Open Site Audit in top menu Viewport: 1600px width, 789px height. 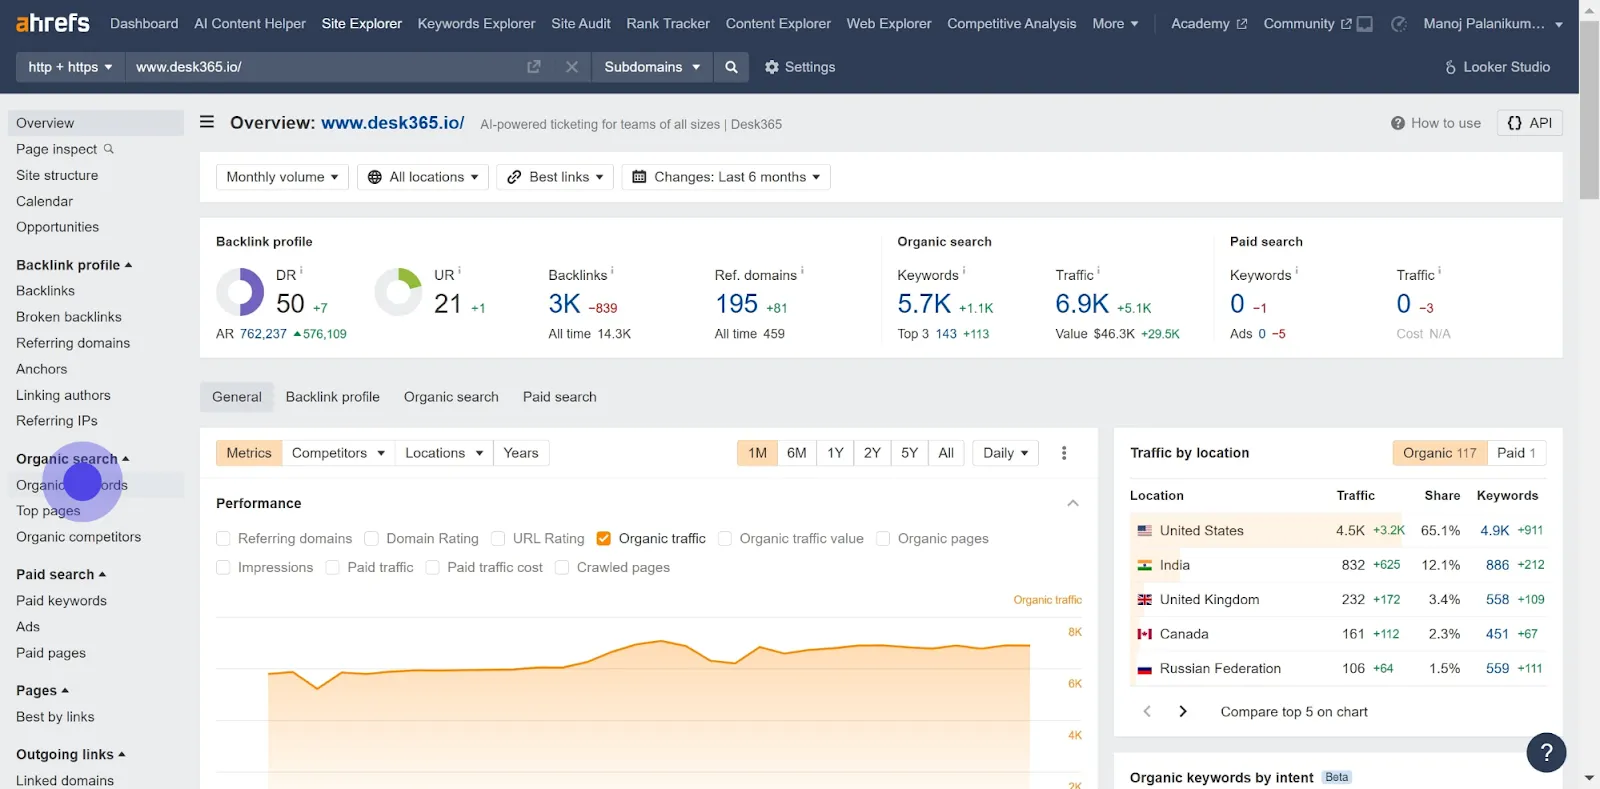[581, 23]
